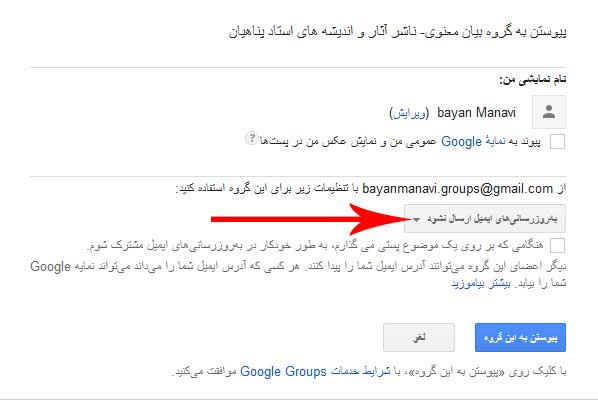Click the agreement text below the buttons
This screenshot has width=598, height=400.
(x=369, y=371)
